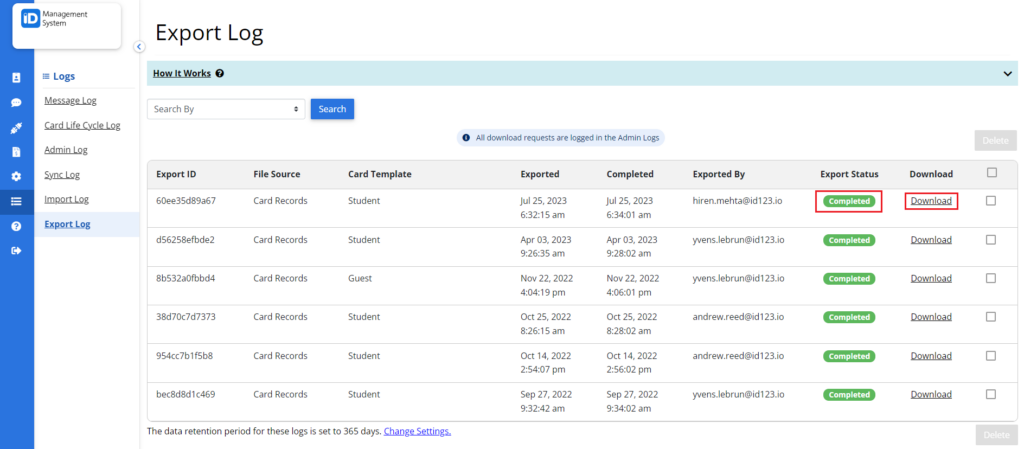Screen dimensions: 1024x449
Task: Open the messages chat bubble sidebar icon
Action: coord(16,102)
